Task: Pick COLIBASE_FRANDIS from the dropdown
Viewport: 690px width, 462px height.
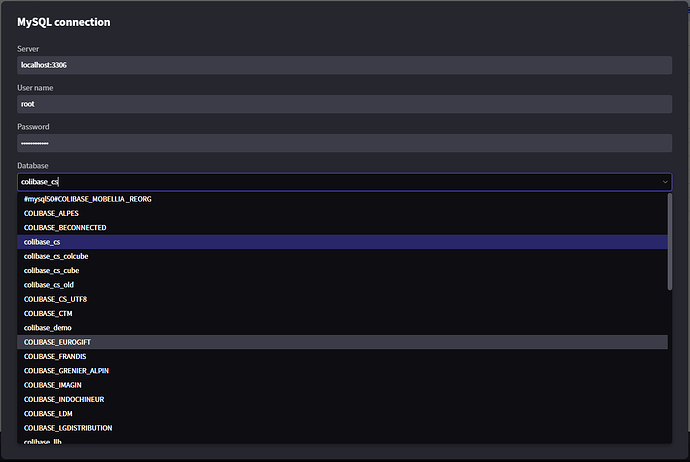Action: [56, 356]
